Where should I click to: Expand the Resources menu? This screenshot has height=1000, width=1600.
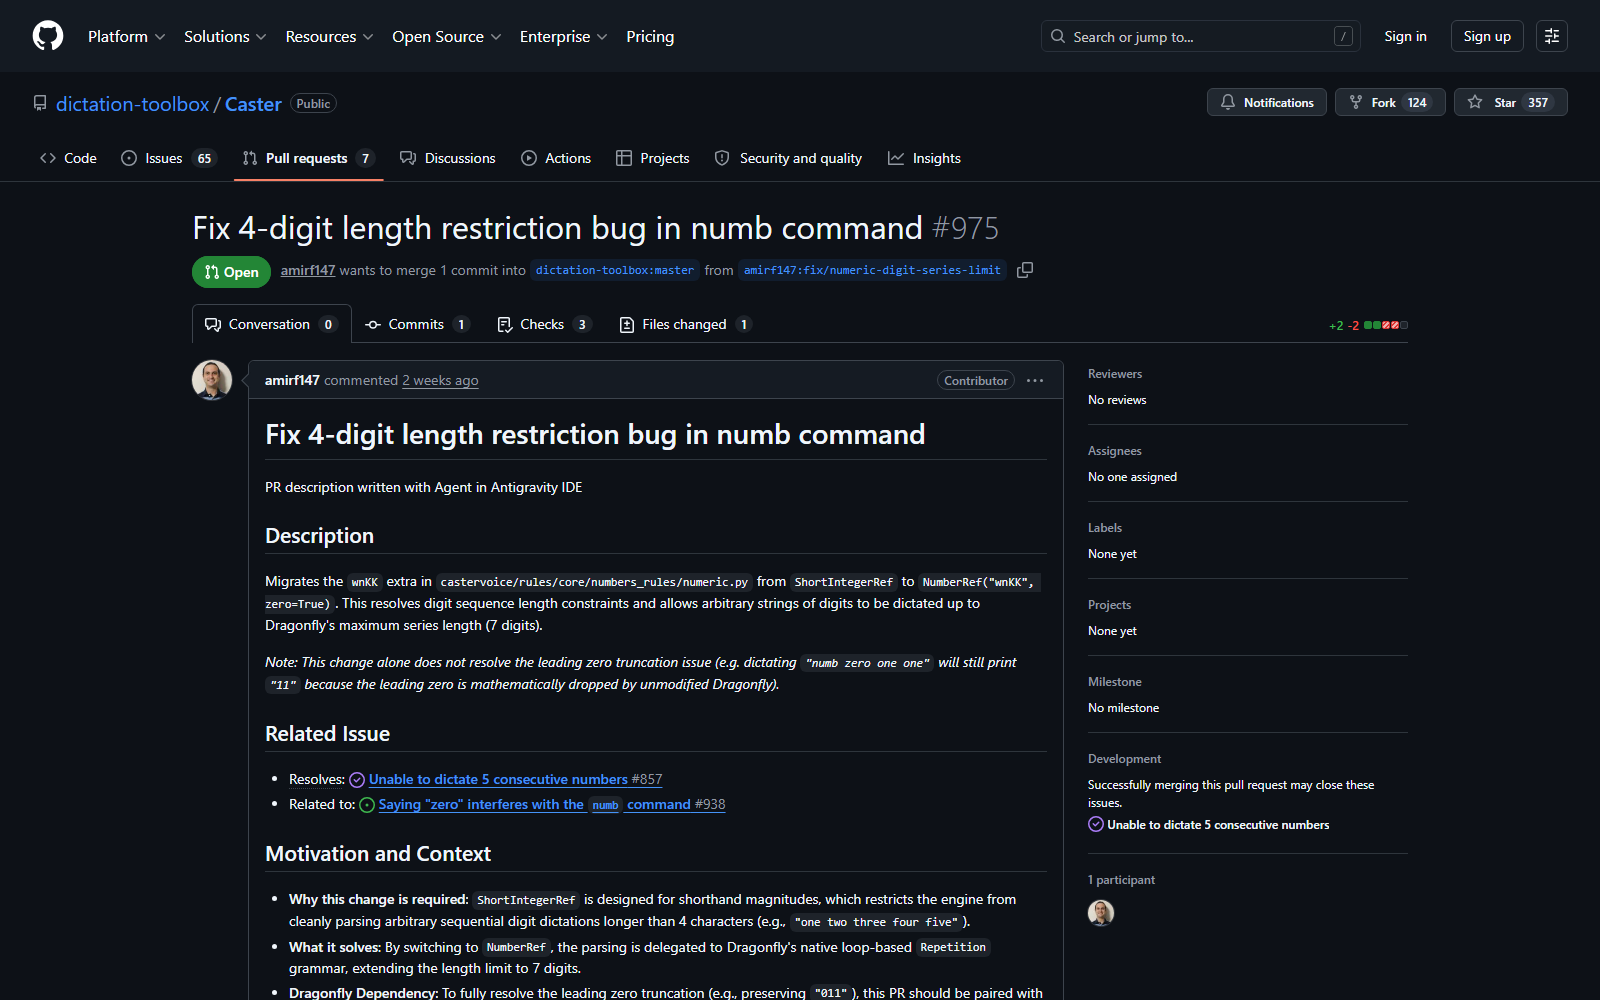click(329, 36)
